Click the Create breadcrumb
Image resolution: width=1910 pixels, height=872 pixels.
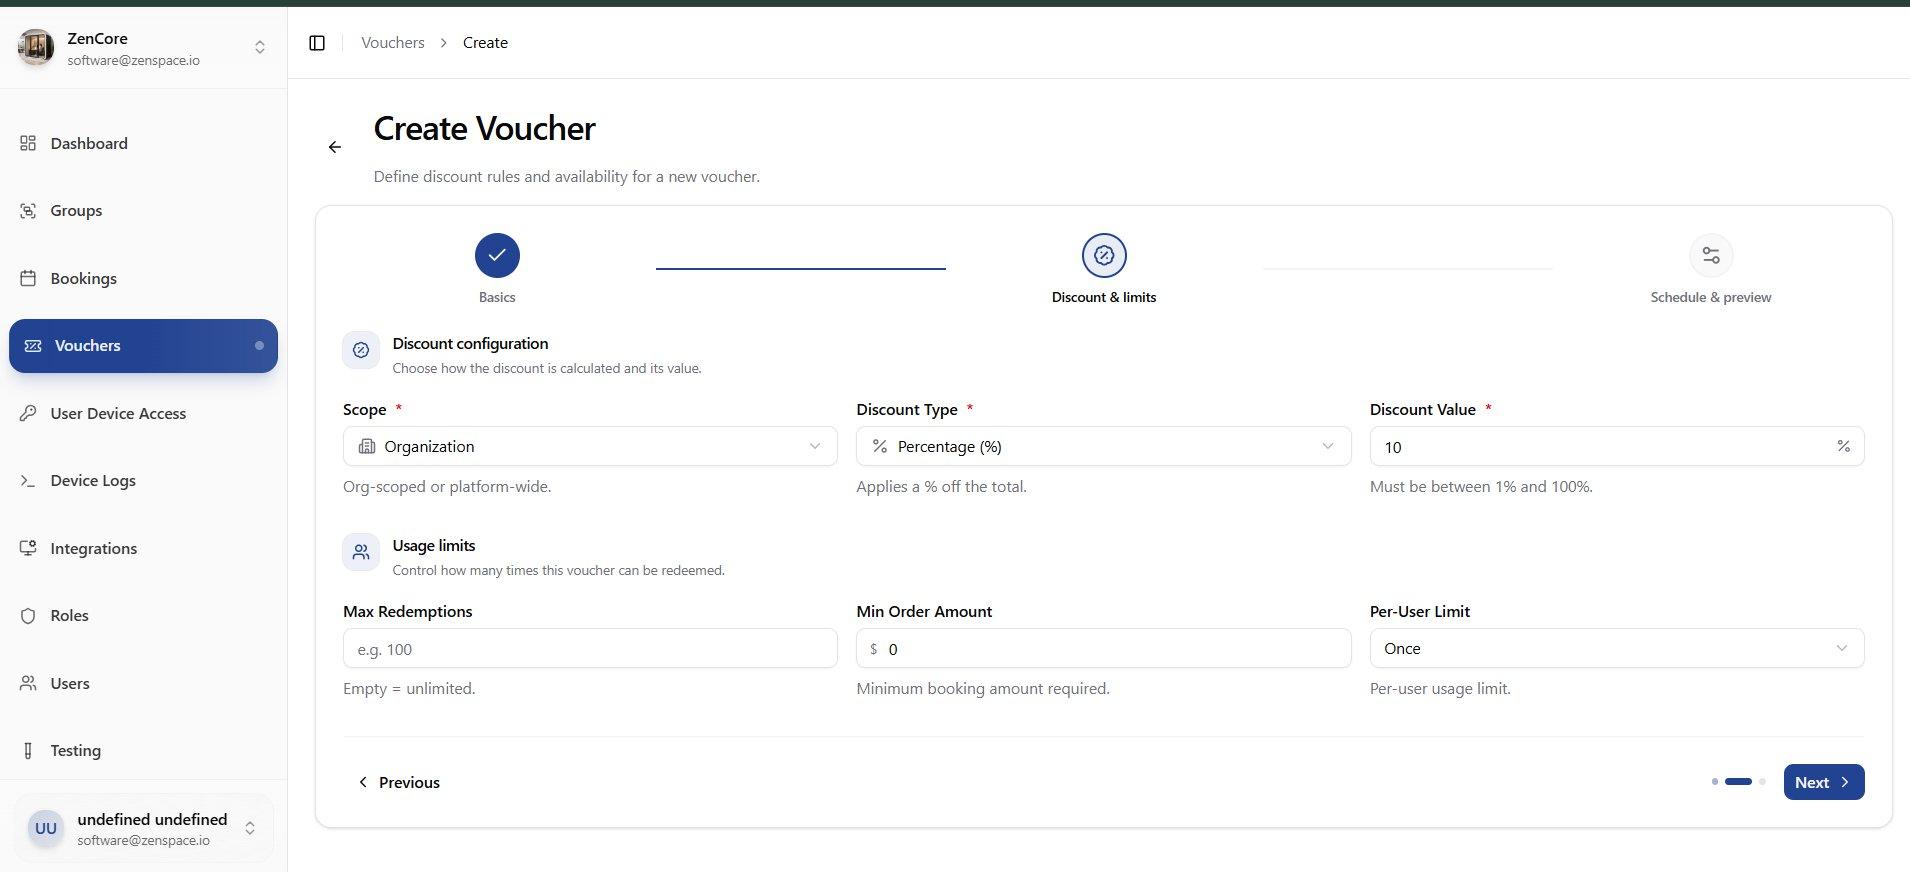tap(485, 43)
